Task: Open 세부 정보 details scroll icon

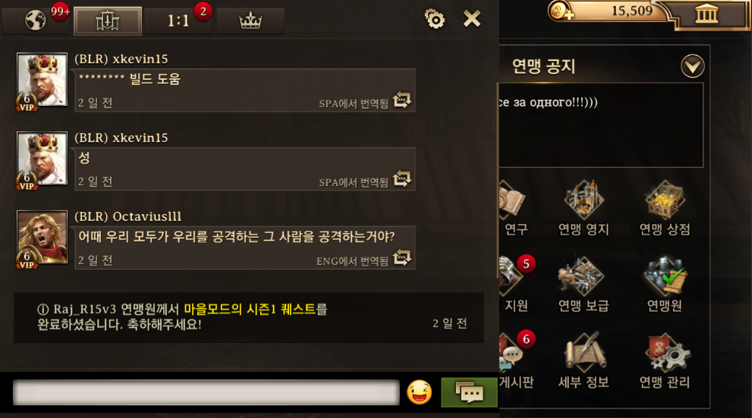Action: tap(584, 352)
